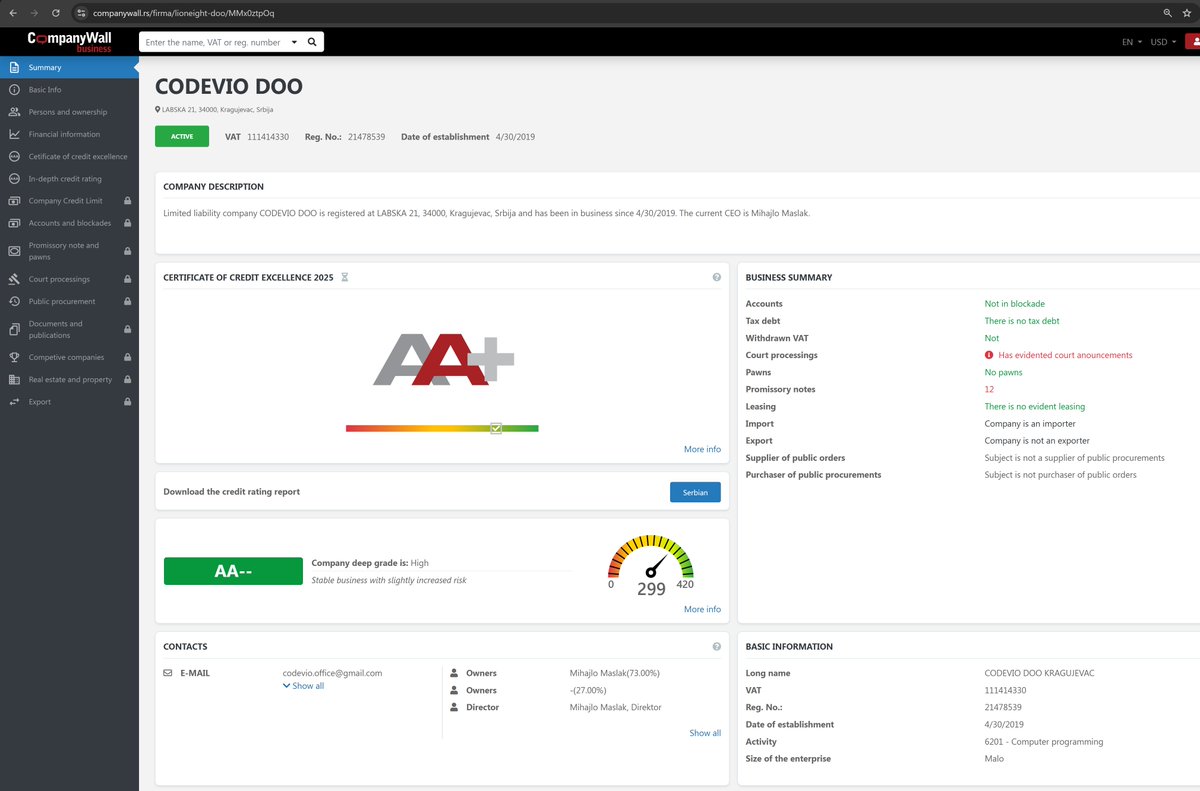1200x791 pixels.
Task: Click the help icon in Certificate panel
Action: point(717,277)
